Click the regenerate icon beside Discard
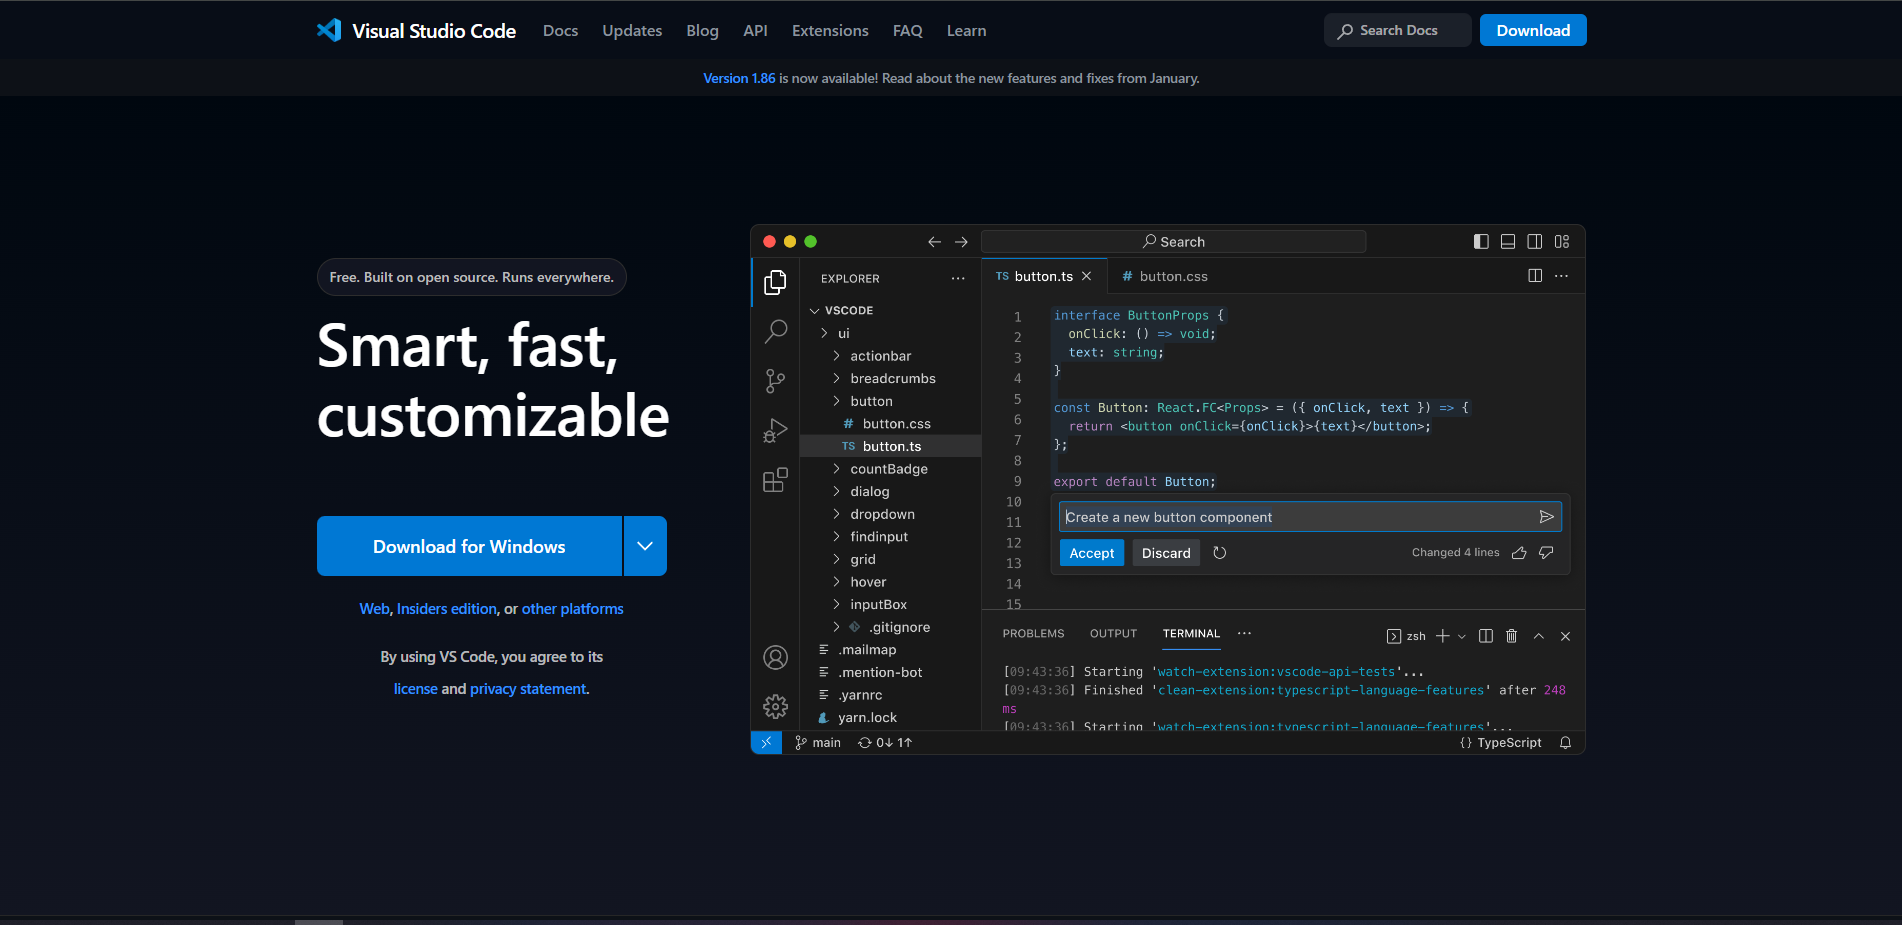Screen dimensions: 1902x925 coord(1220,553)
